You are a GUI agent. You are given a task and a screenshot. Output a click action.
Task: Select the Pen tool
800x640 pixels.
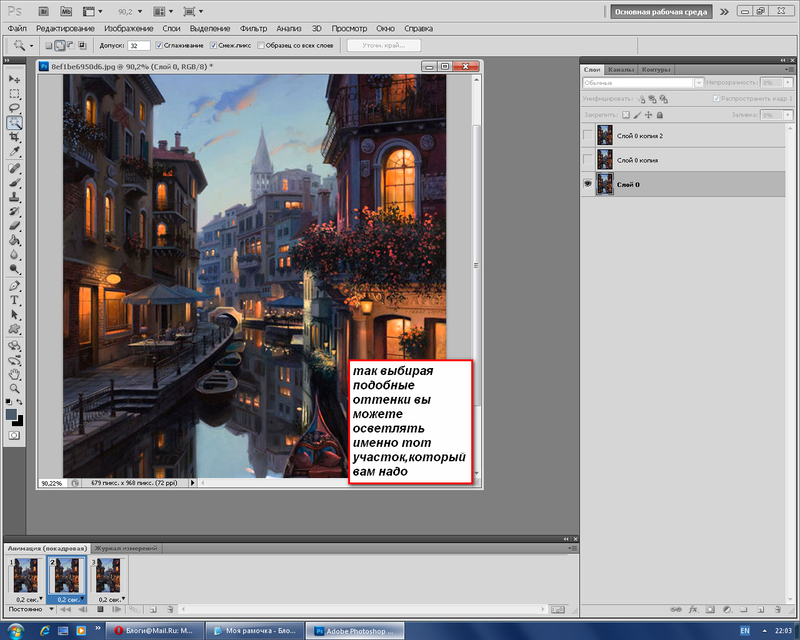[14, 286]
